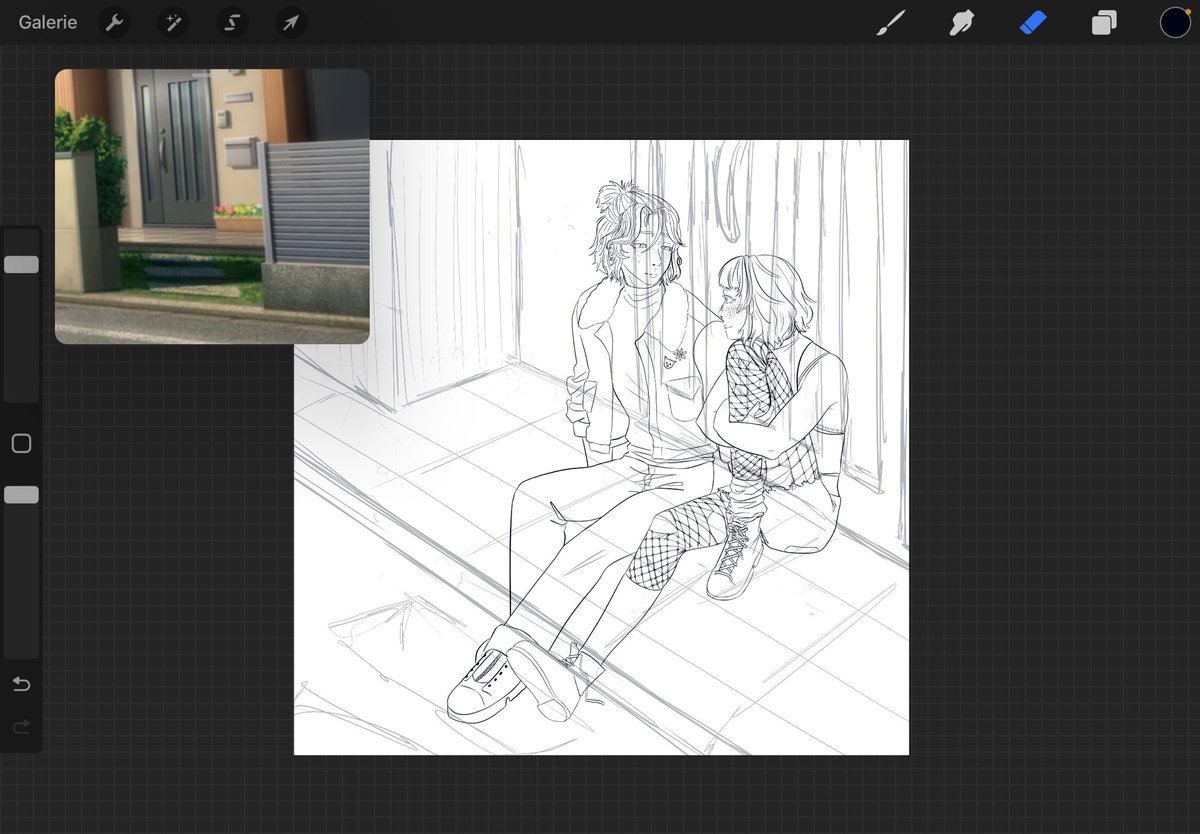Open the Layers panel

(1104, 22)
